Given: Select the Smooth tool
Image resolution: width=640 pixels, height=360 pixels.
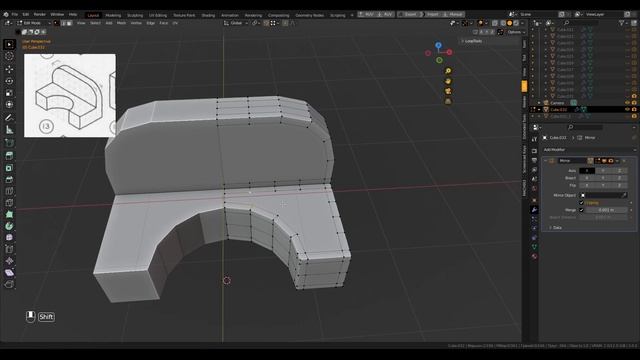Looking at the screenshot, I should pos(9,237).
